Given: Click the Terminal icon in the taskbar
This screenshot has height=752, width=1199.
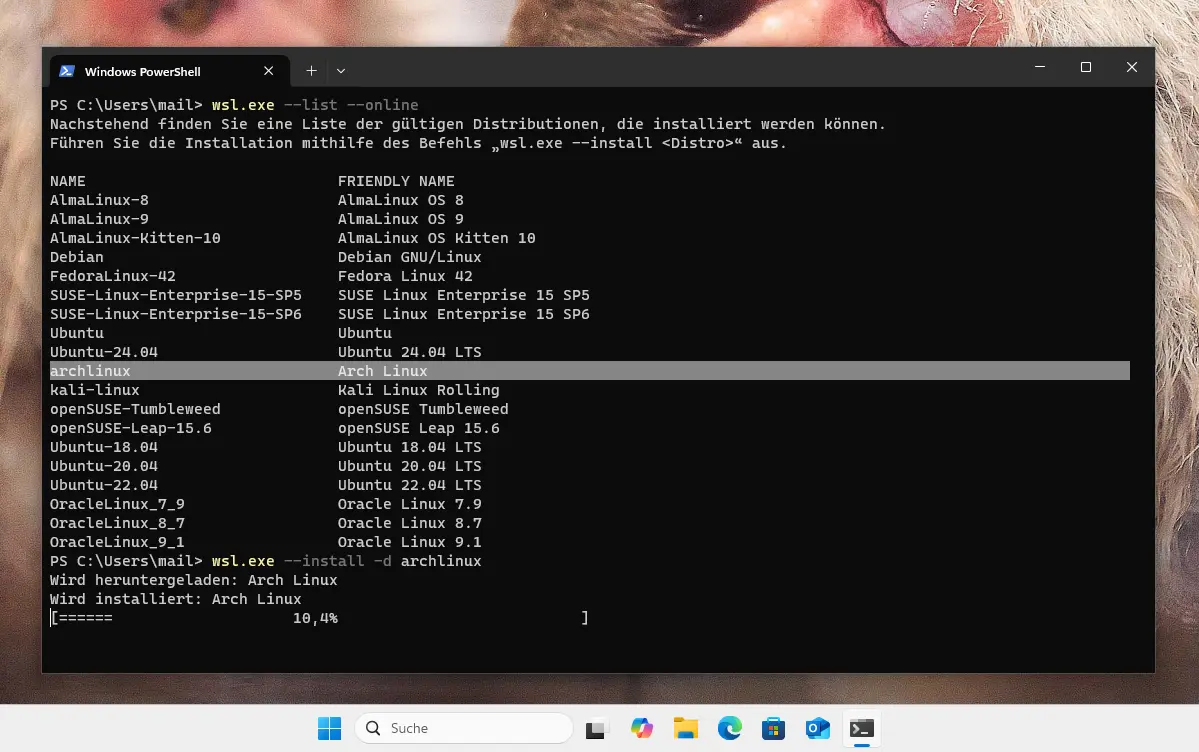Looking at the screenshot, I should tap(861, 728).
